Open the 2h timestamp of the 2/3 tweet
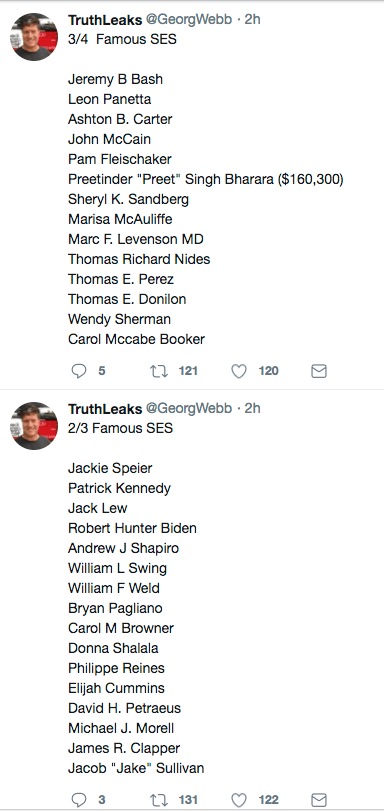 tap(253, 409)
